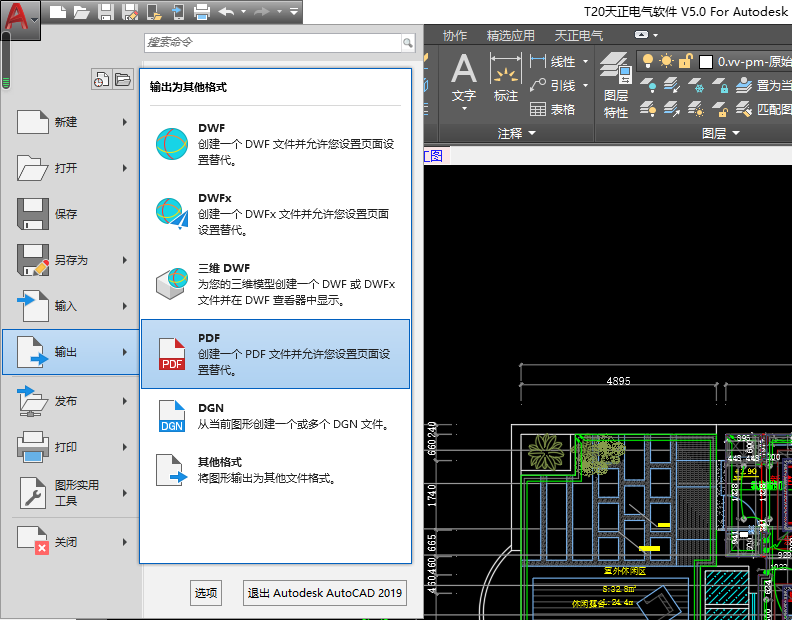Toggle layer lock padlock in layer dropdown
Screen dimensions: 792x620
point(685,62)
